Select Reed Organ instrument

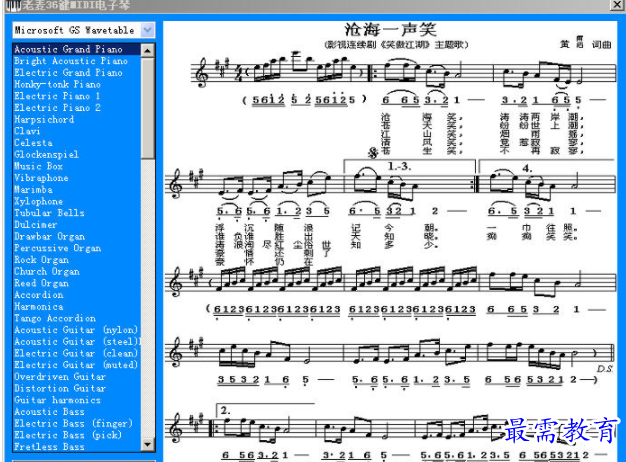[77, 283]
